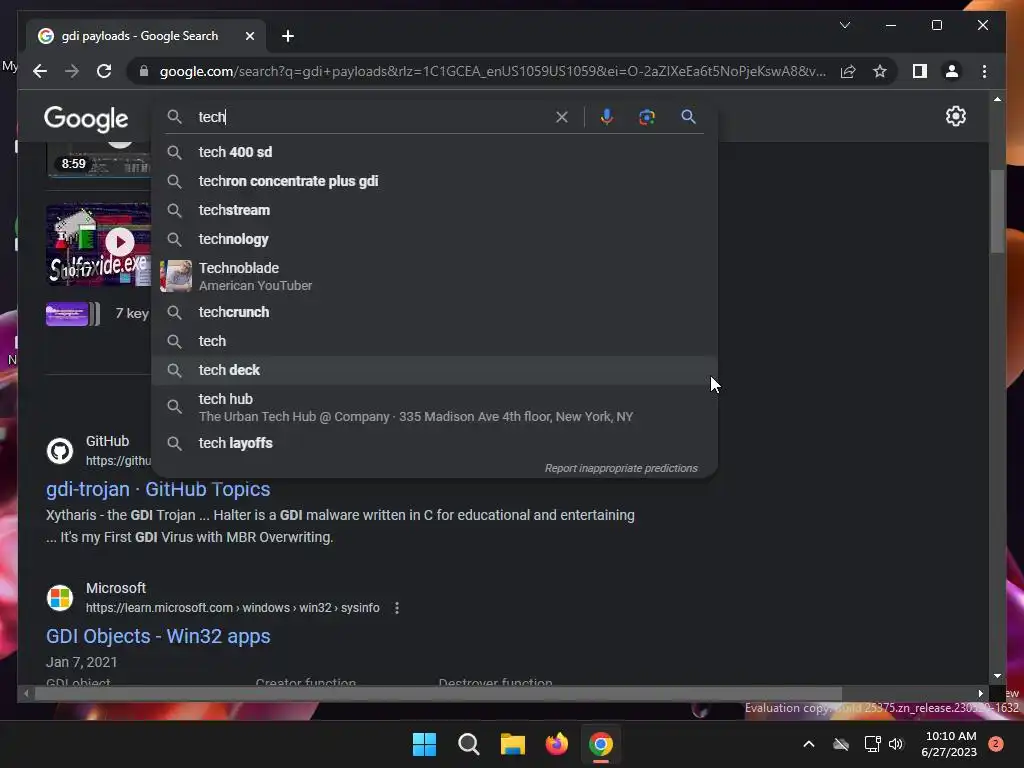Choose highlighted tech deck suggestion

point(434,370)
